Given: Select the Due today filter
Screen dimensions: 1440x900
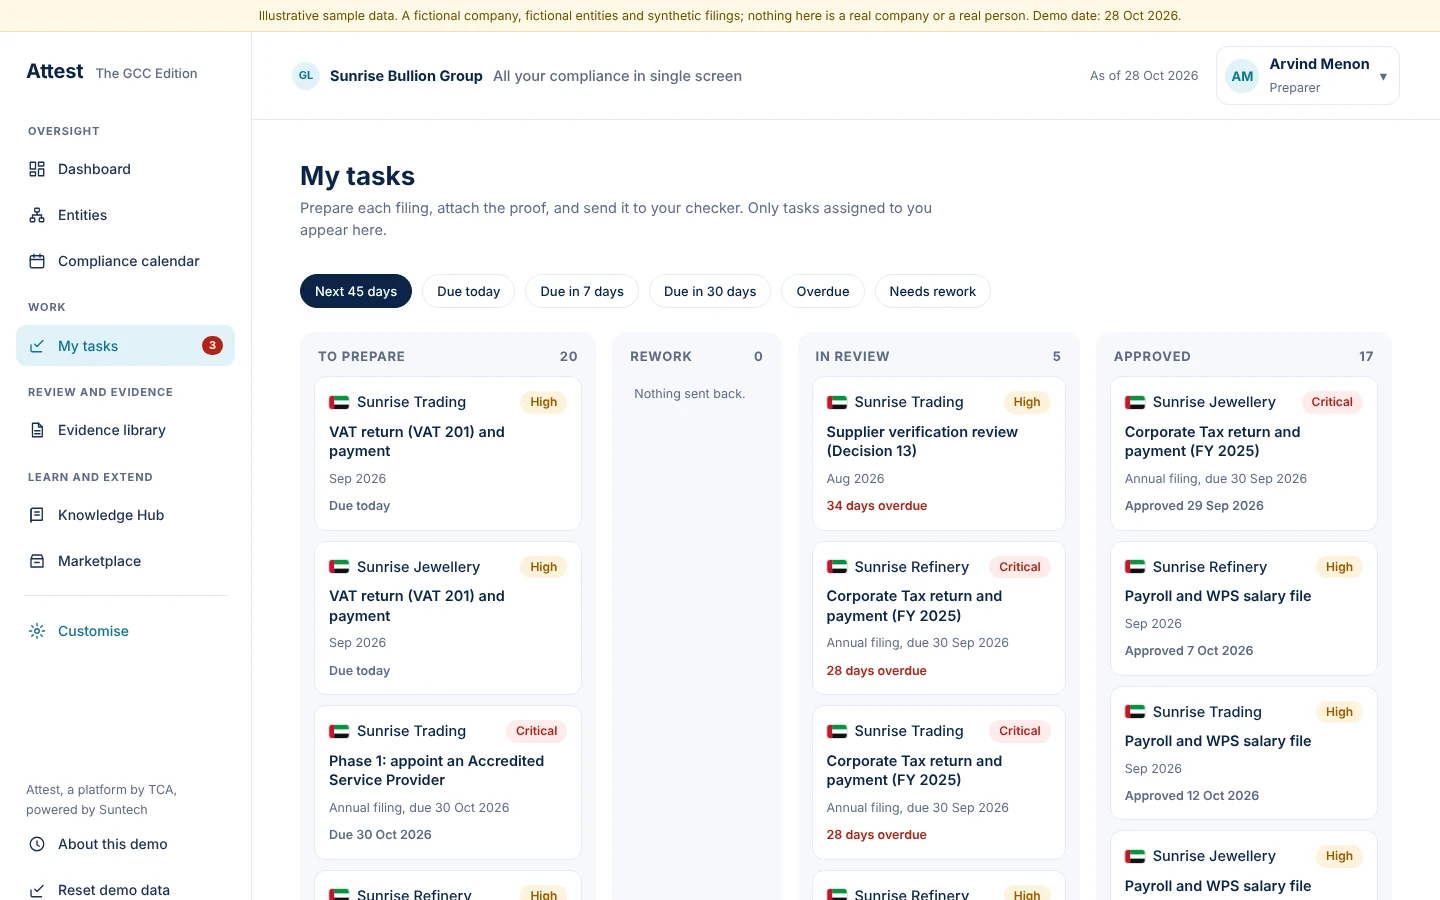Looking at the screenshot, I should pyautogui.click(x=468, y=291).
